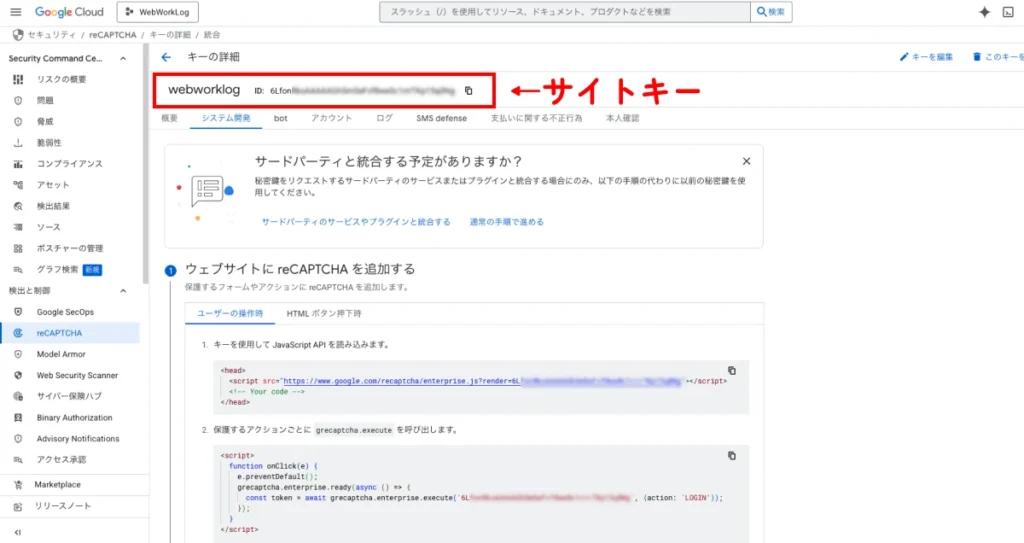
Task: Click the キーを編集 button
Action: point(926,57)
